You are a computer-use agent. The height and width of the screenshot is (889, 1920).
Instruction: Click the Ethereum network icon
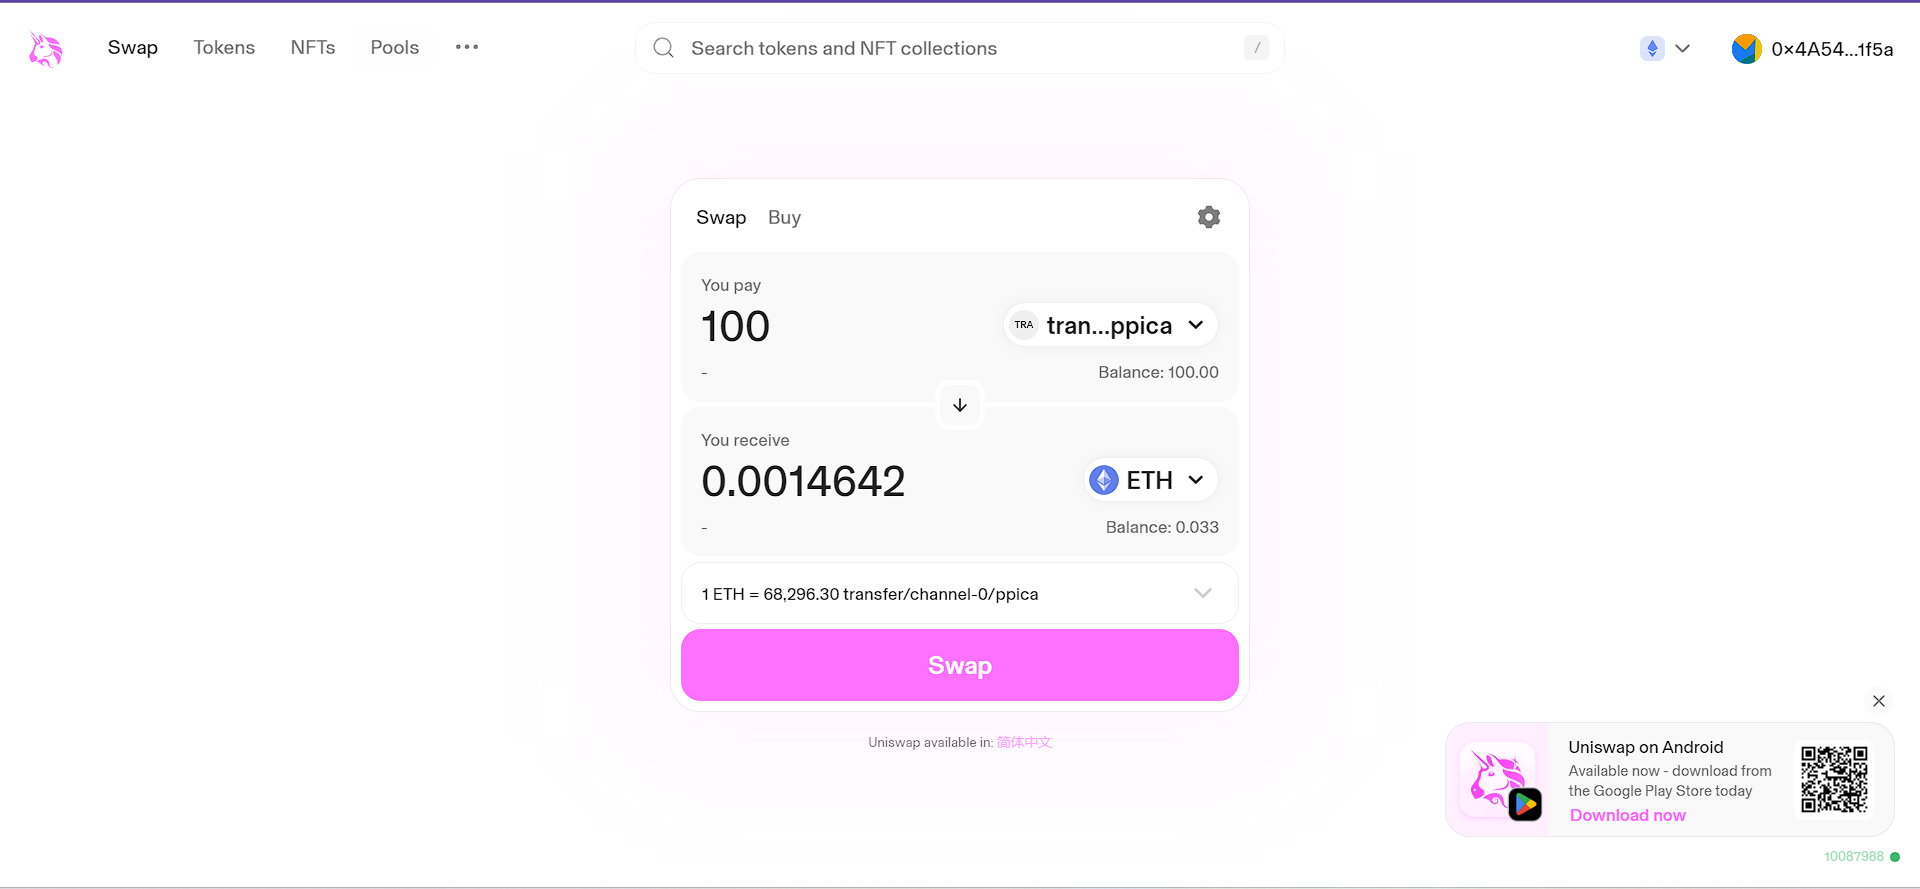pyautogui.click(x=1652, y=48)
